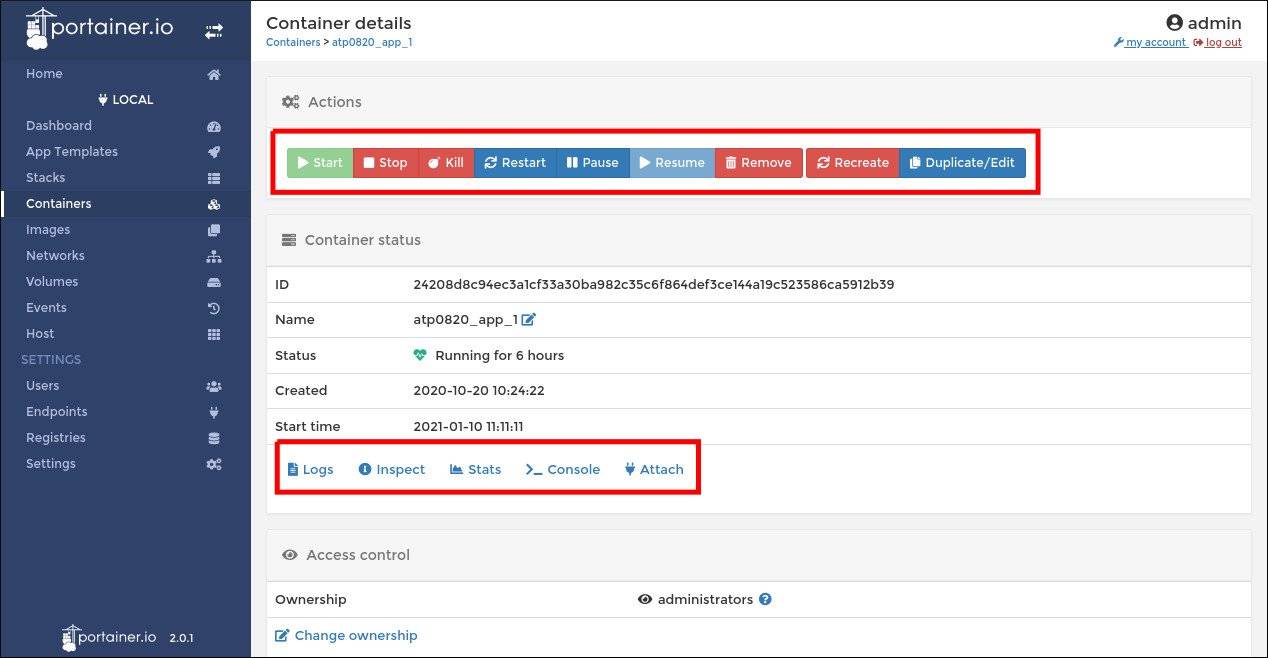Image resolution: width=1268 pixels, height=658 pixels.
Task: Open the container Logs
Action: [310, 468]
